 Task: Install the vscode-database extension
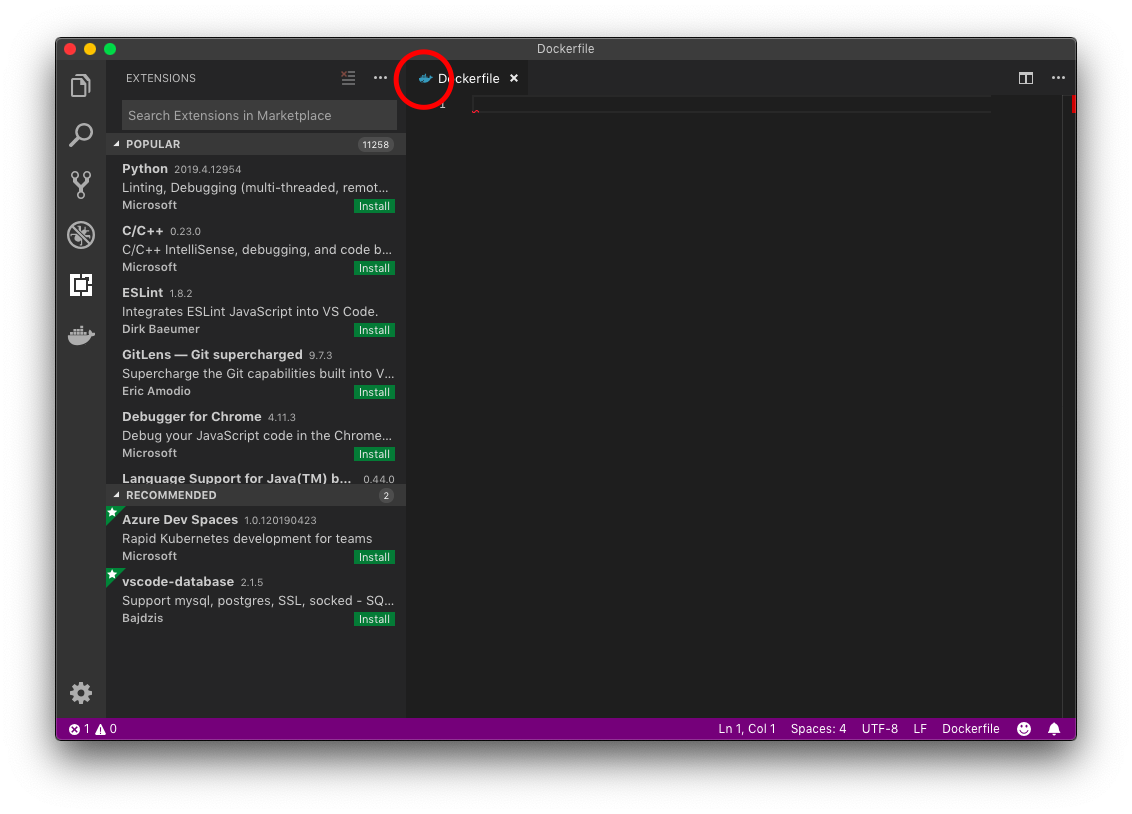click(x=374, y=619)
